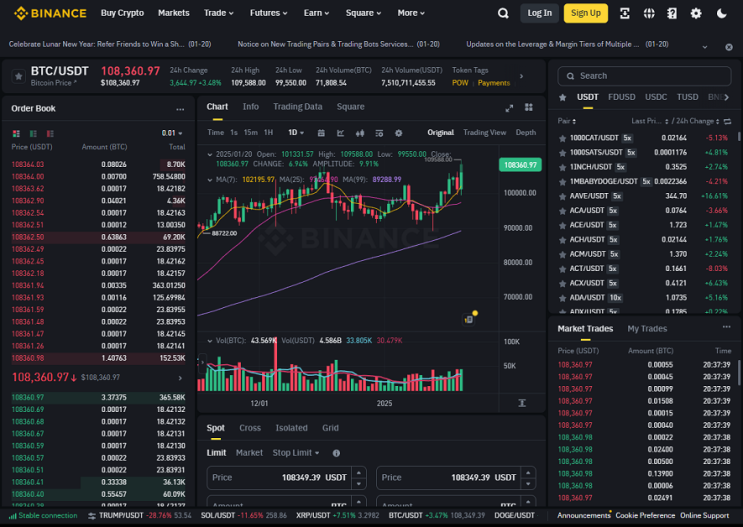Screen dimensions: 743x527
Task: Favorite the AAVE/USDT pair
Action: click(x=562, y=196)
